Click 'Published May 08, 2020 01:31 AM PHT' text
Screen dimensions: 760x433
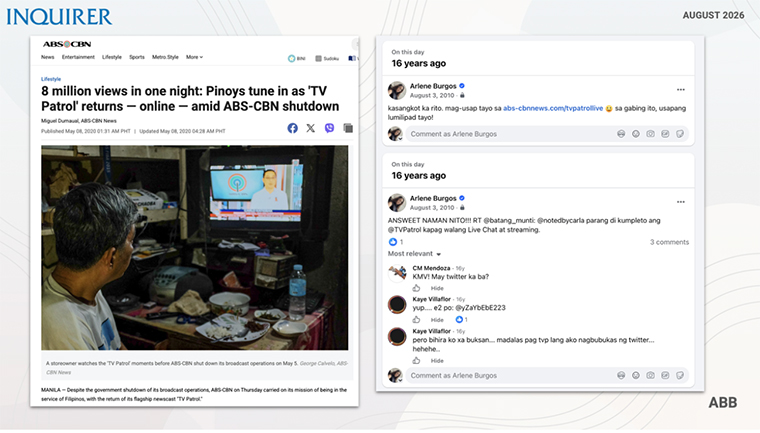[86, 131]
